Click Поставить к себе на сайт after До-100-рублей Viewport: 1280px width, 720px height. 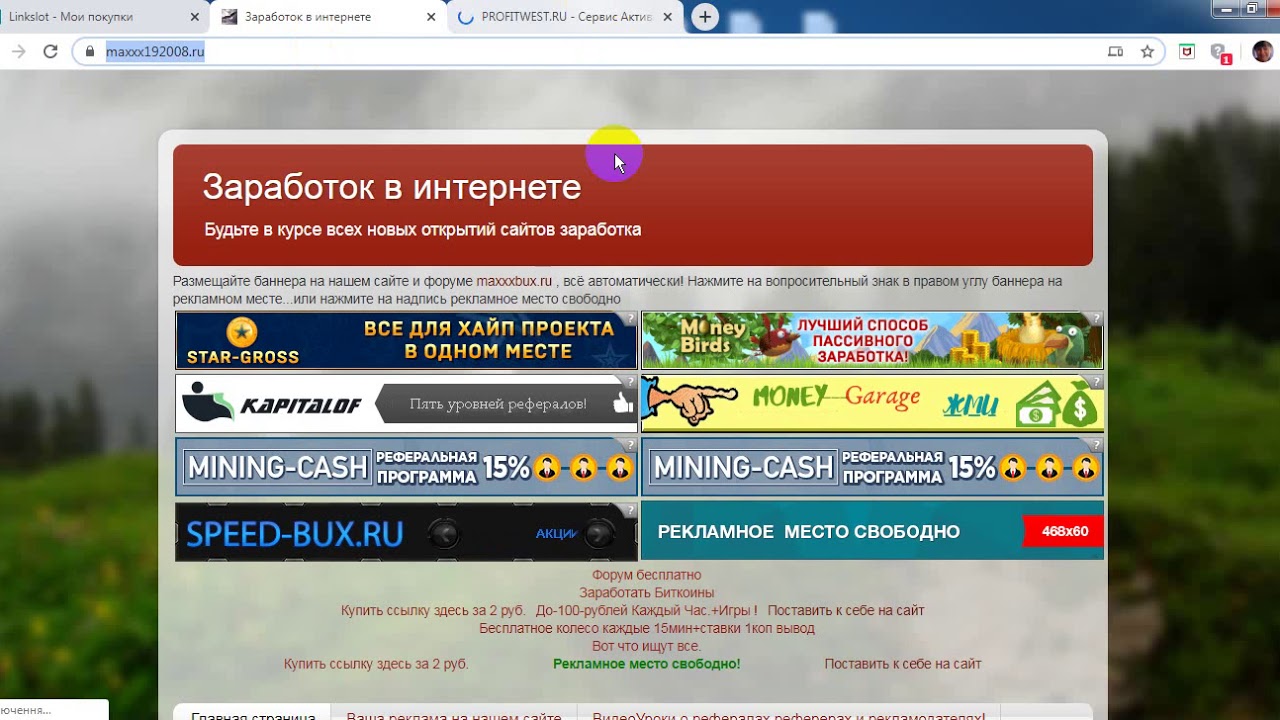coord(846,610)
